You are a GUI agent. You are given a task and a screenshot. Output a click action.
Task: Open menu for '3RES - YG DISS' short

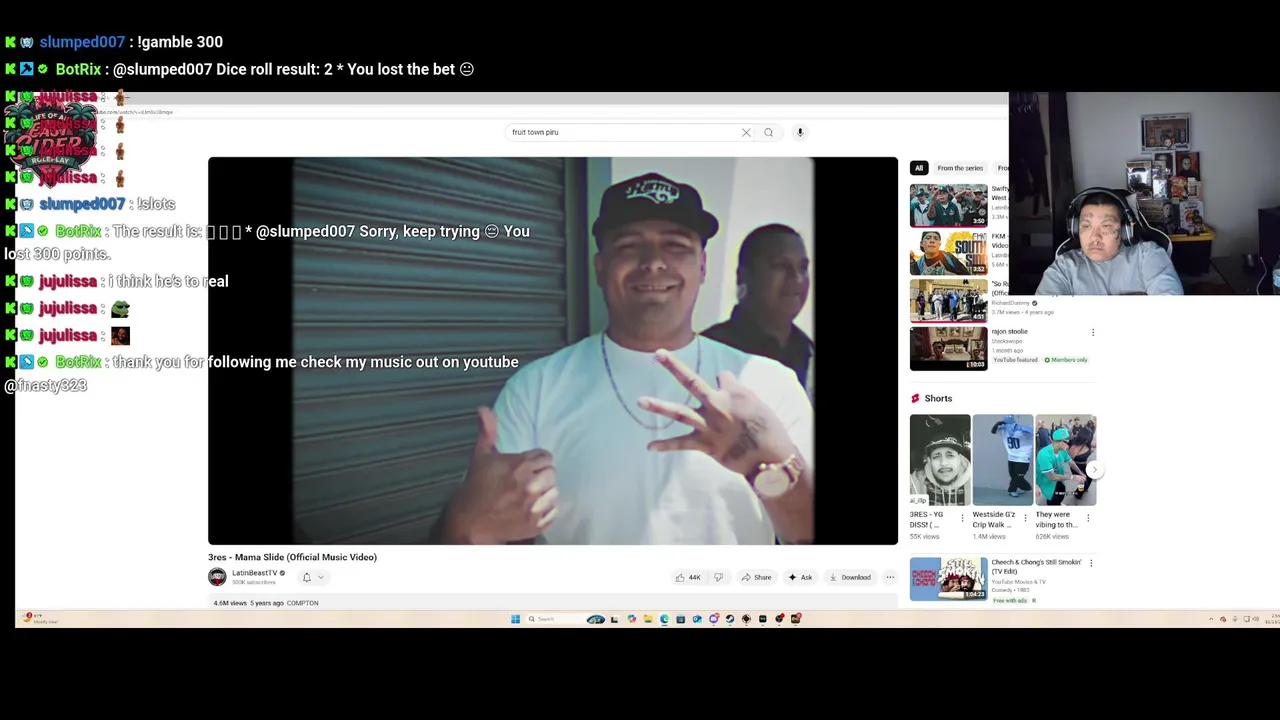[962, 518]
